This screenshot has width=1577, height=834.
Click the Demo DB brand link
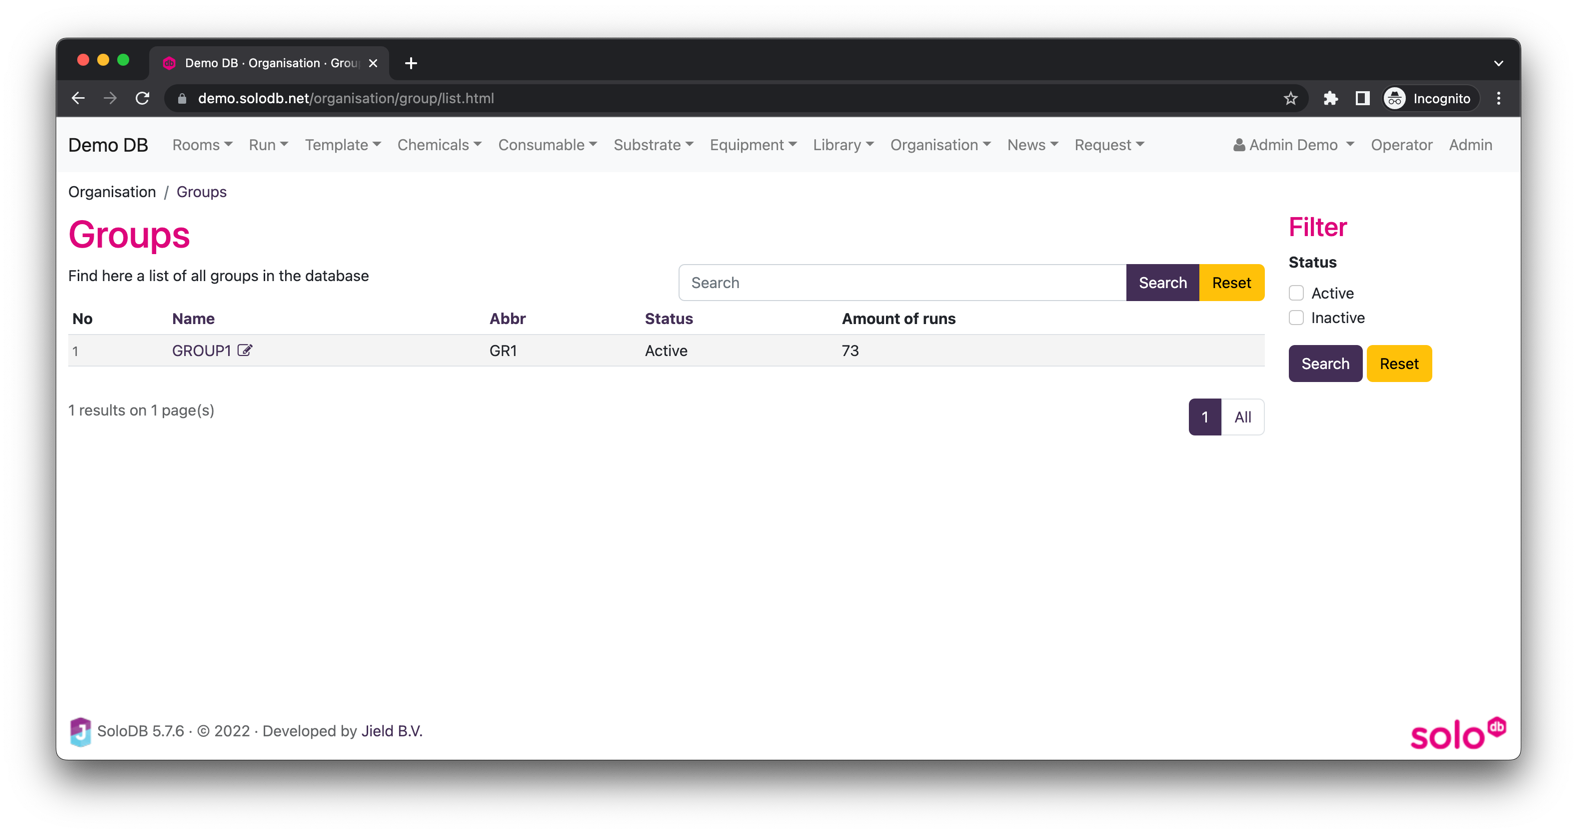point(108,145)
